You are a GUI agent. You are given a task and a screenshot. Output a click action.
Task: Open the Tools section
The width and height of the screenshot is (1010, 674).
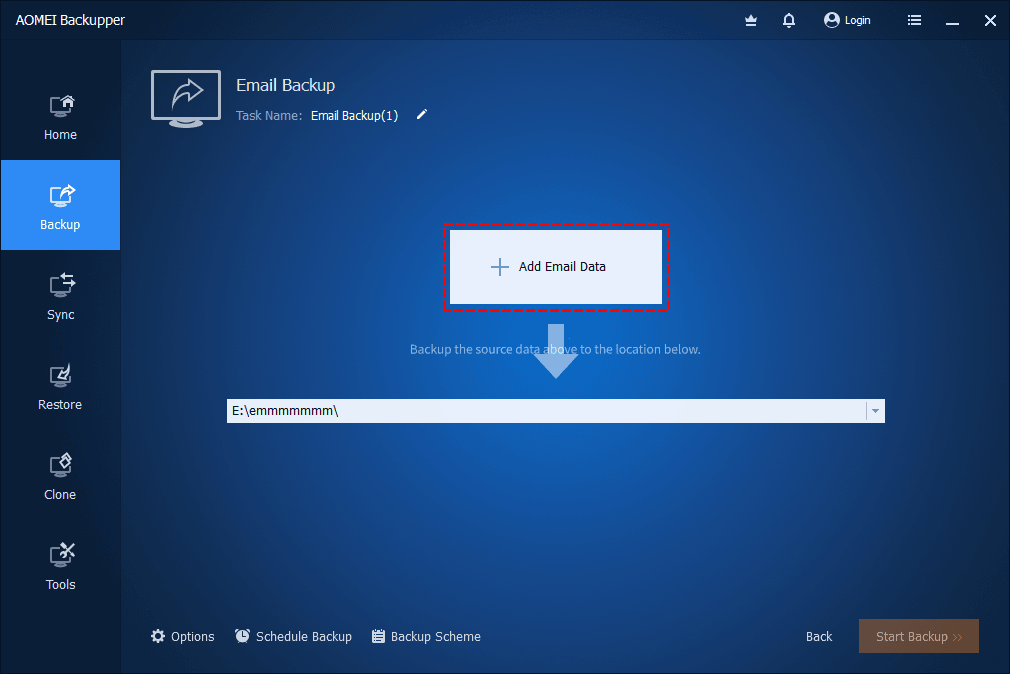point(60,566)
